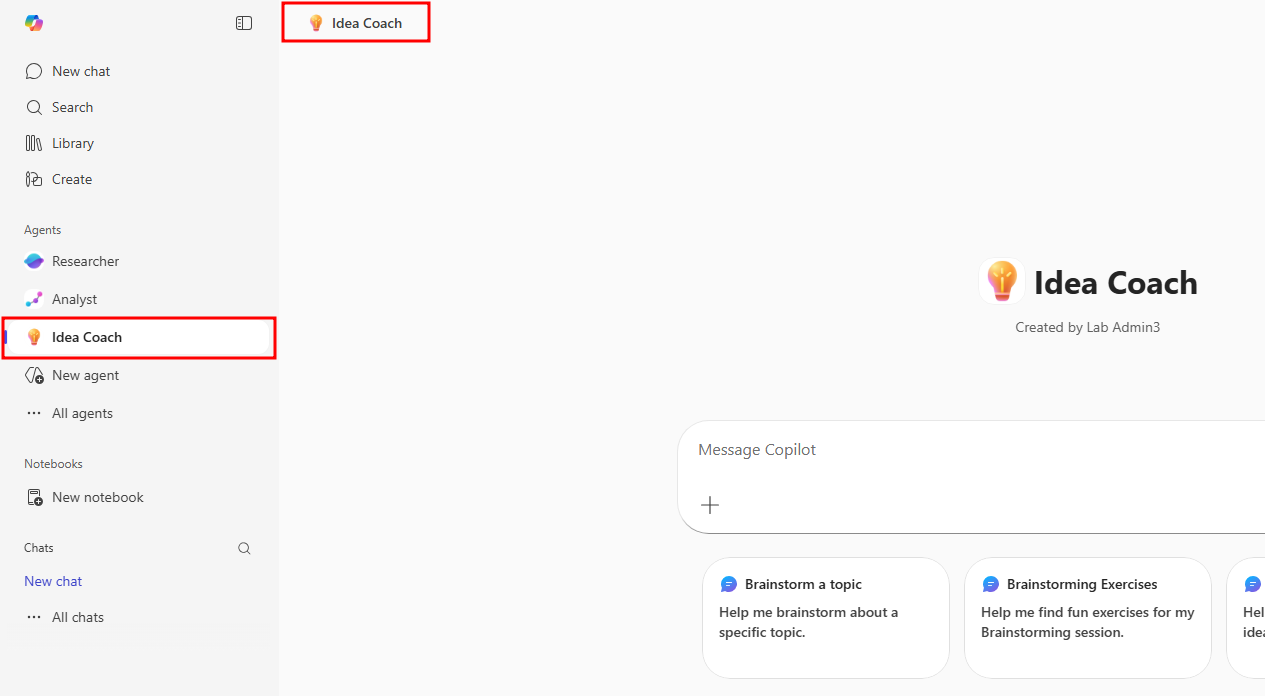Click the large Idea Coach lightbulb logo
Screen dimensions: 1265x696
1001,281
